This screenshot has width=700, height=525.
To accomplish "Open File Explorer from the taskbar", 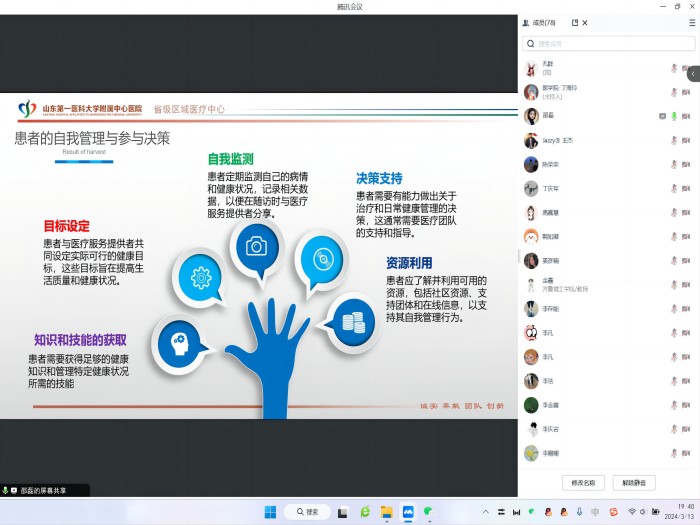I will (x=386, y=512).
